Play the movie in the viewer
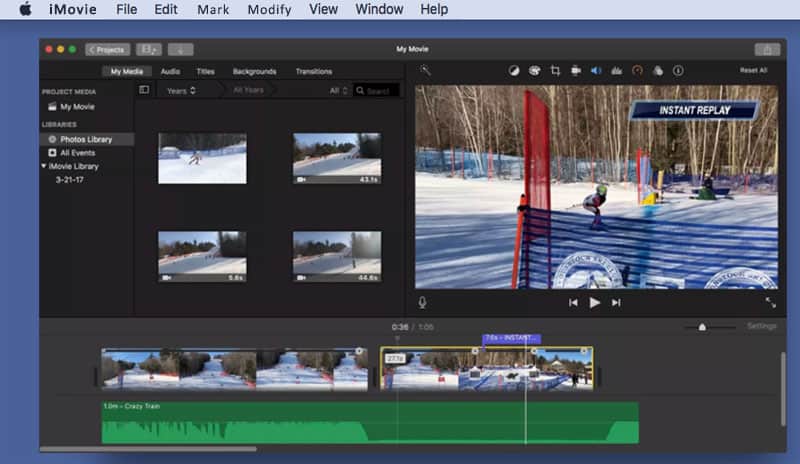Viewport: 800px width, 464px height. (594, 303)
